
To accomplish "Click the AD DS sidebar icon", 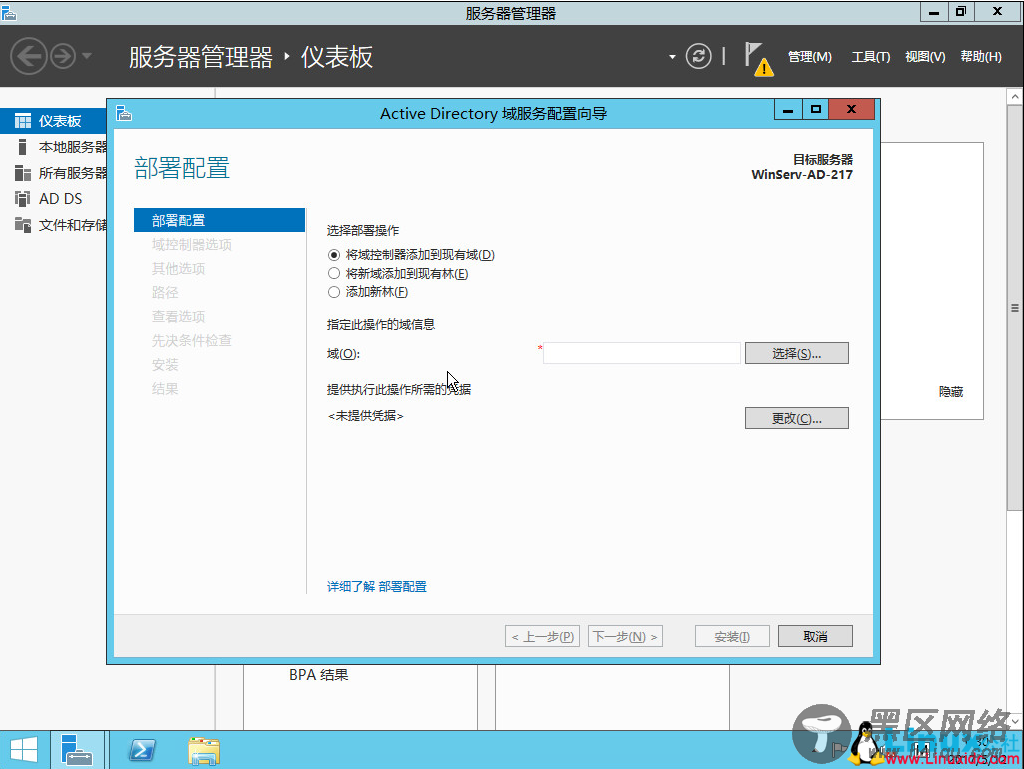I will tap(23, 198).
